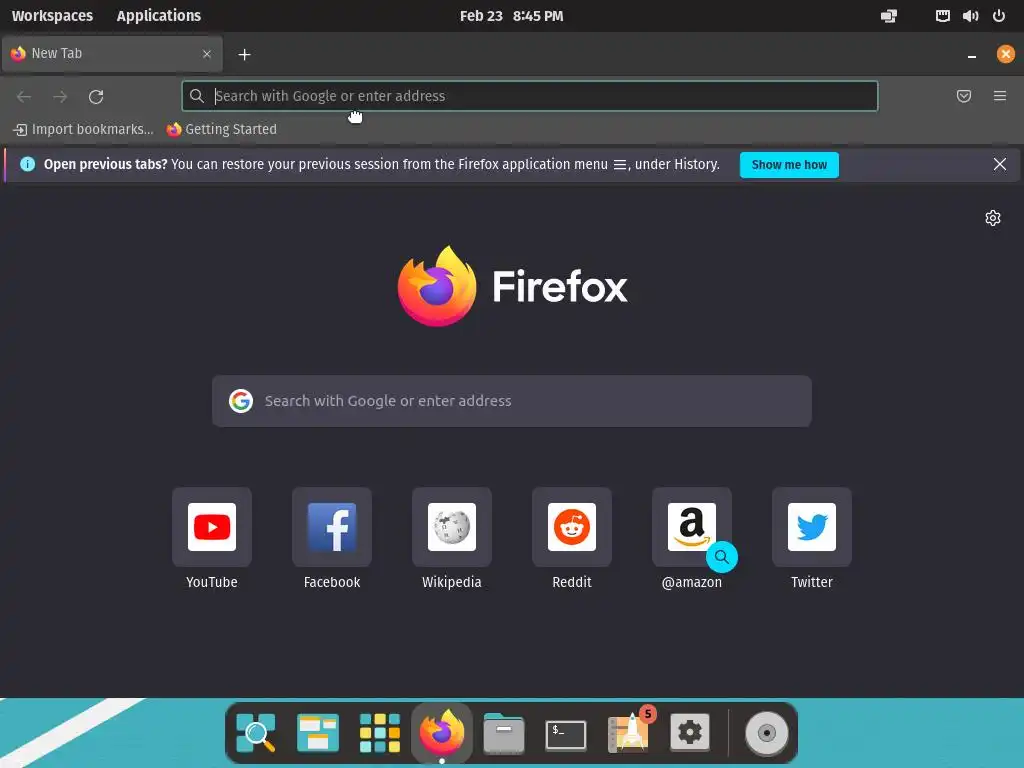
Task: Open the @amazon search shortcut tile
Action: [692, 527]
